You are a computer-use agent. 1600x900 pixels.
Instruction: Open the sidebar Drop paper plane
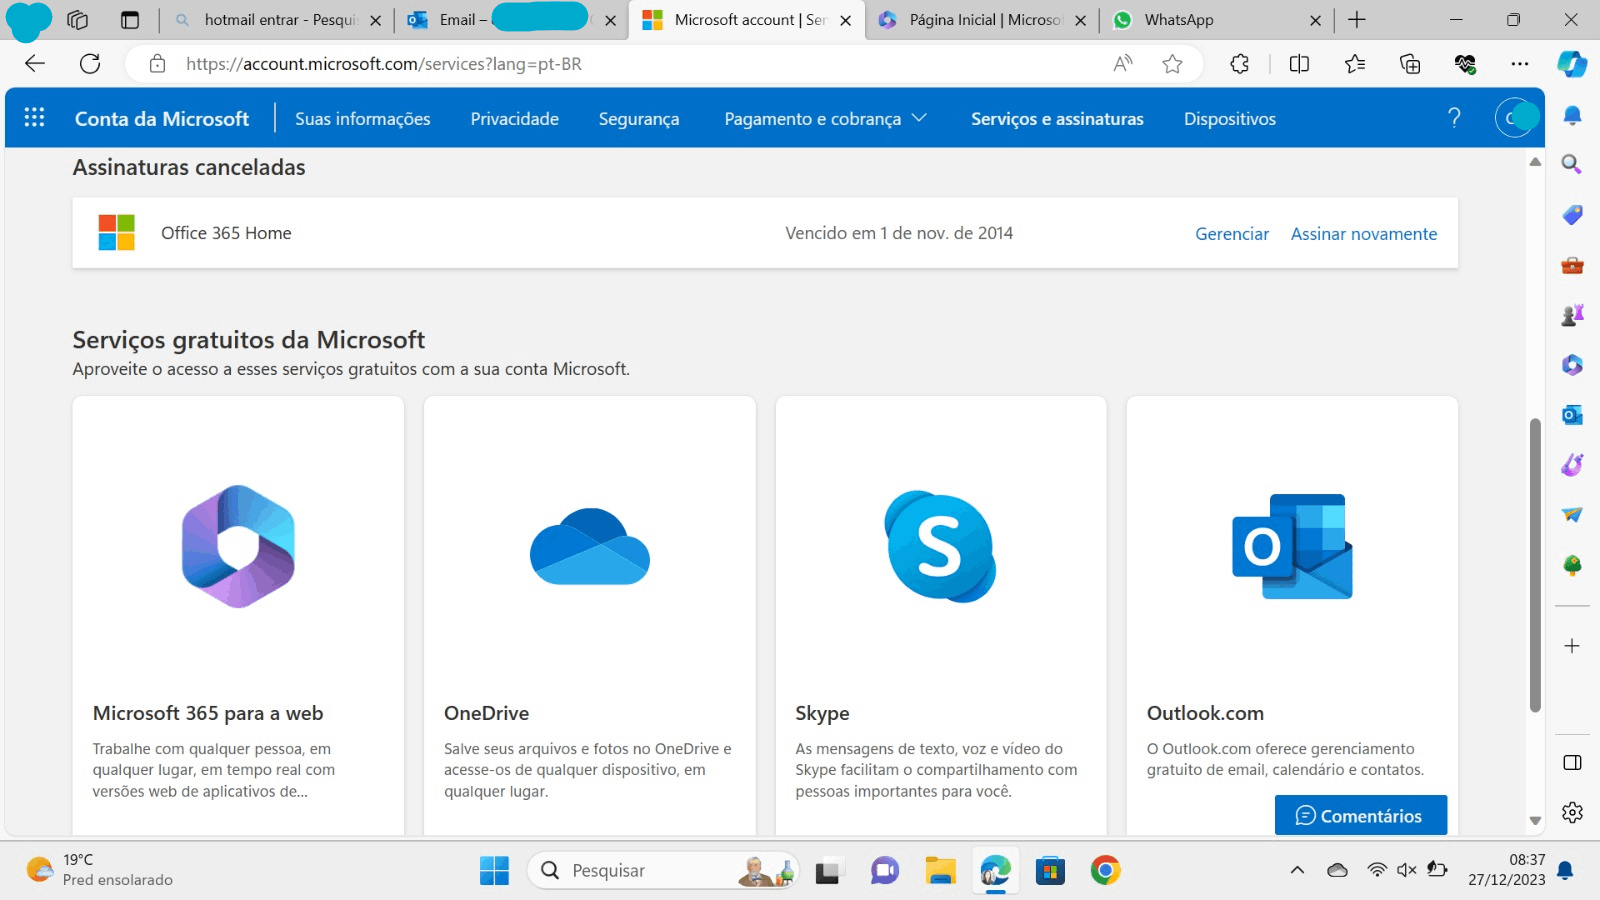(x=1572, y=515)
